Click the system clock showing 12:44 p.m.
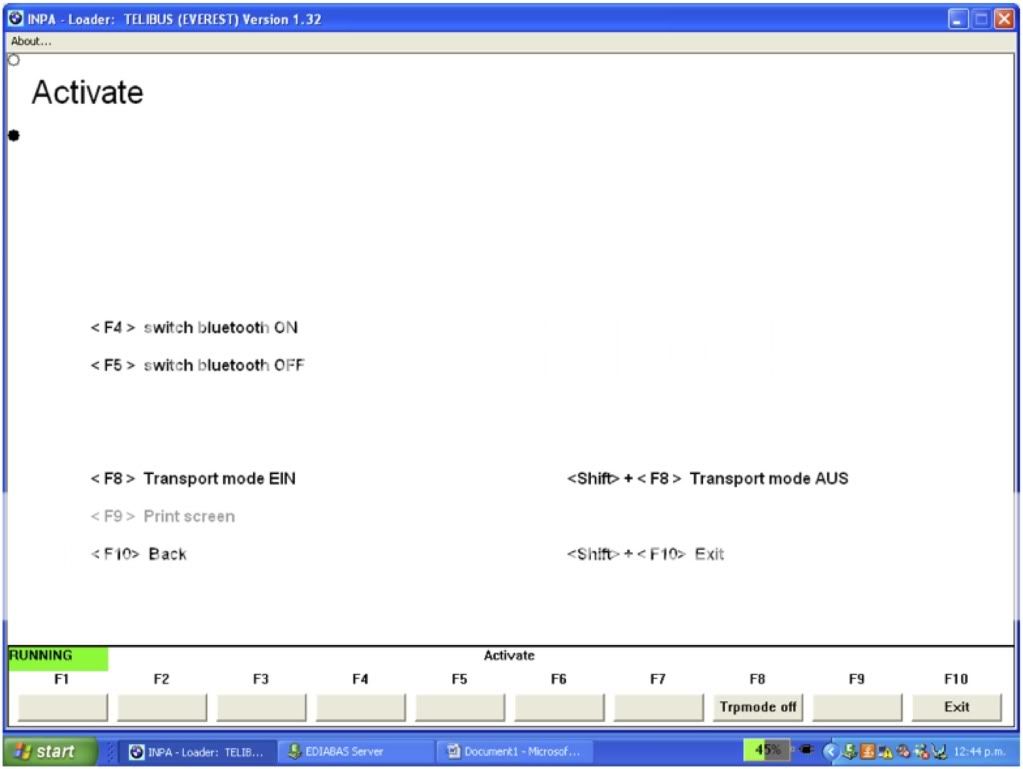The width and height of the screenshot is (1023, 769). [x=979, y=752]
